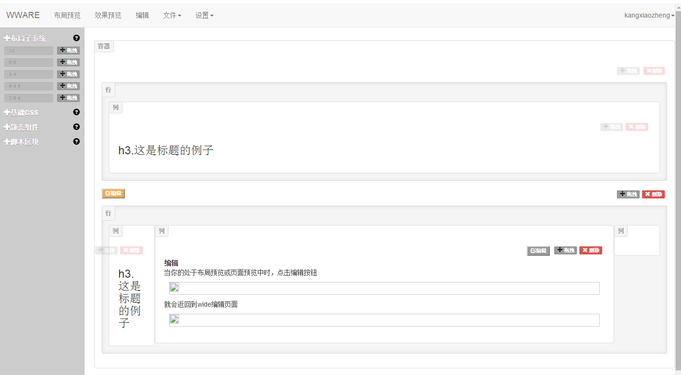
Task: Expand the 脚本区块 sidebar section
Action: pos(21,142)
